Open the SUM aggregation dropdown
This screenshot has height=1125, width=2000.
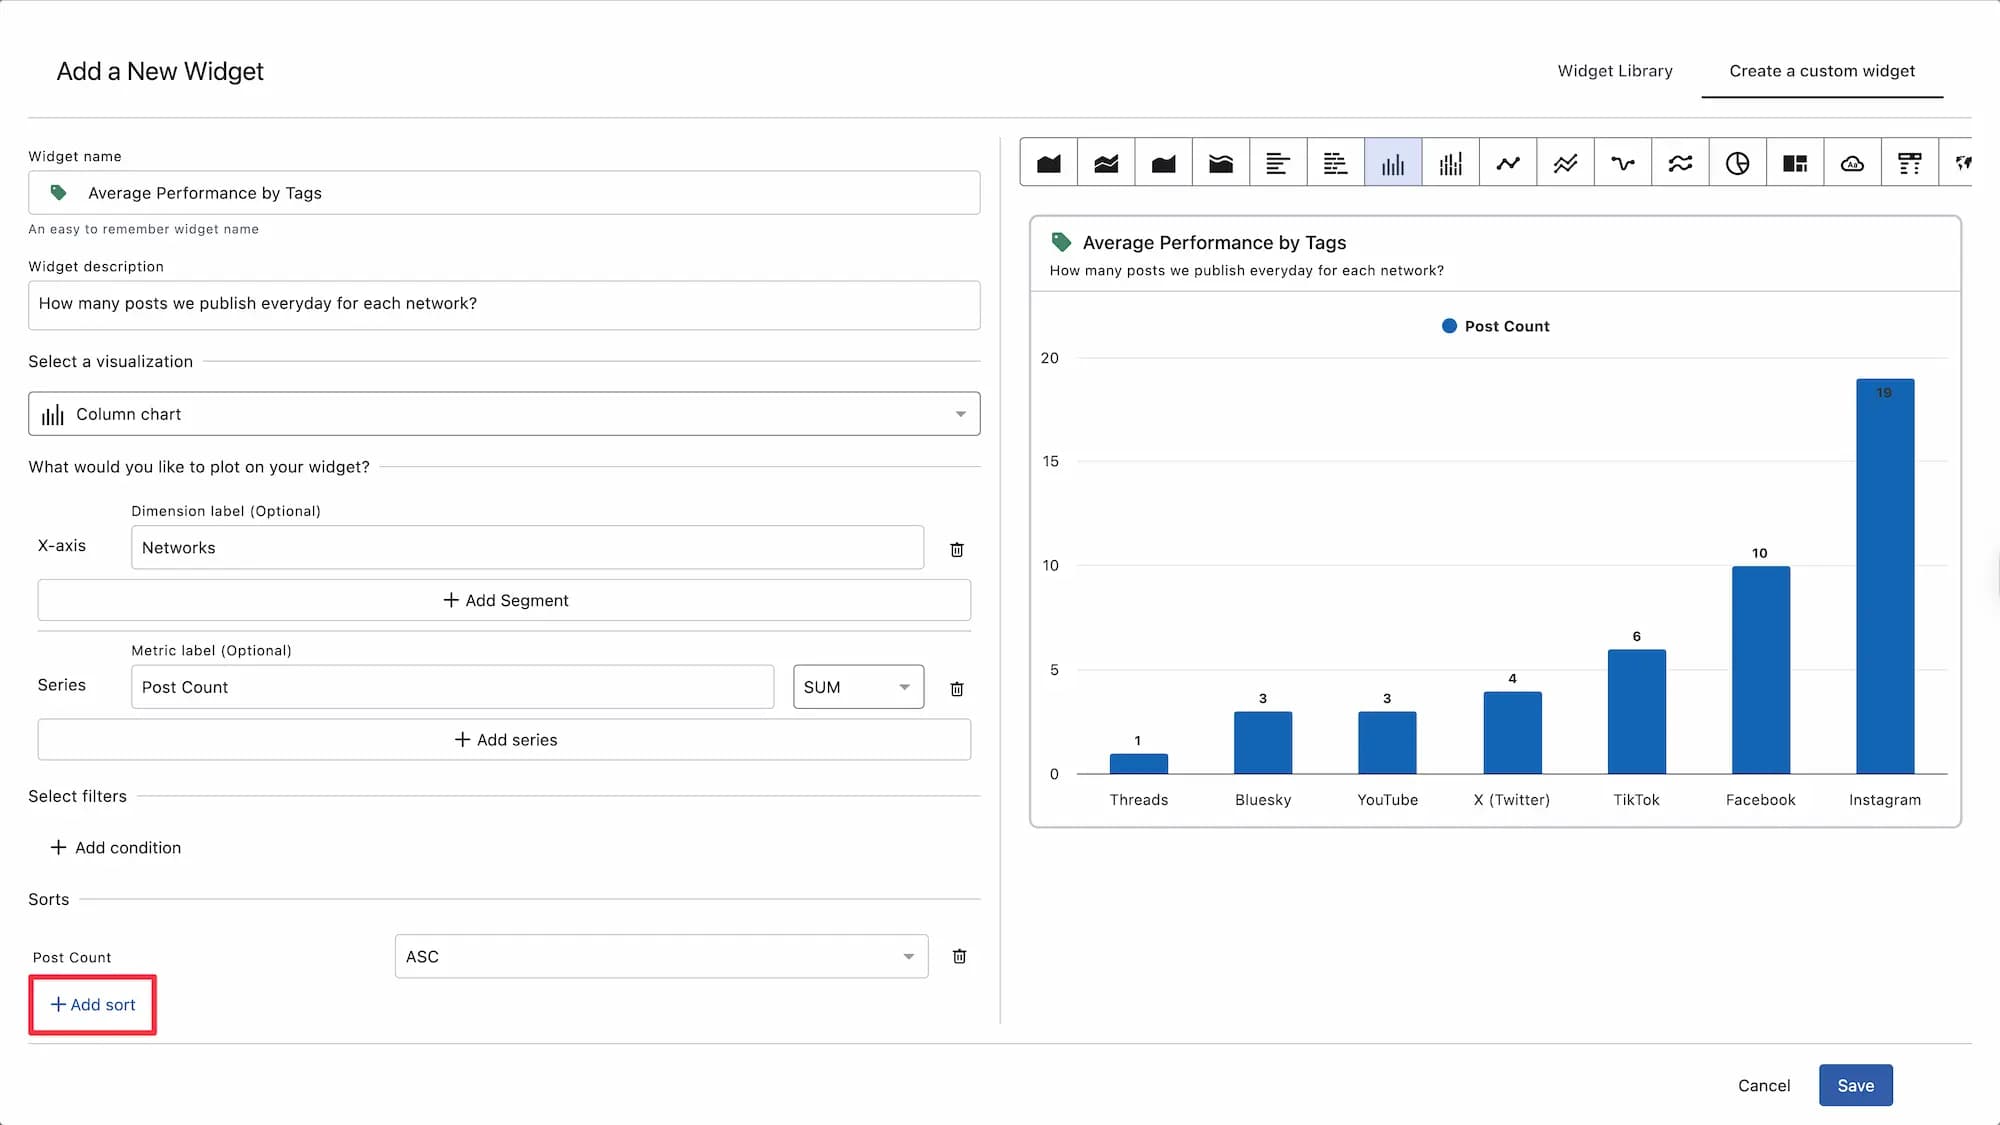coord(858,687)
